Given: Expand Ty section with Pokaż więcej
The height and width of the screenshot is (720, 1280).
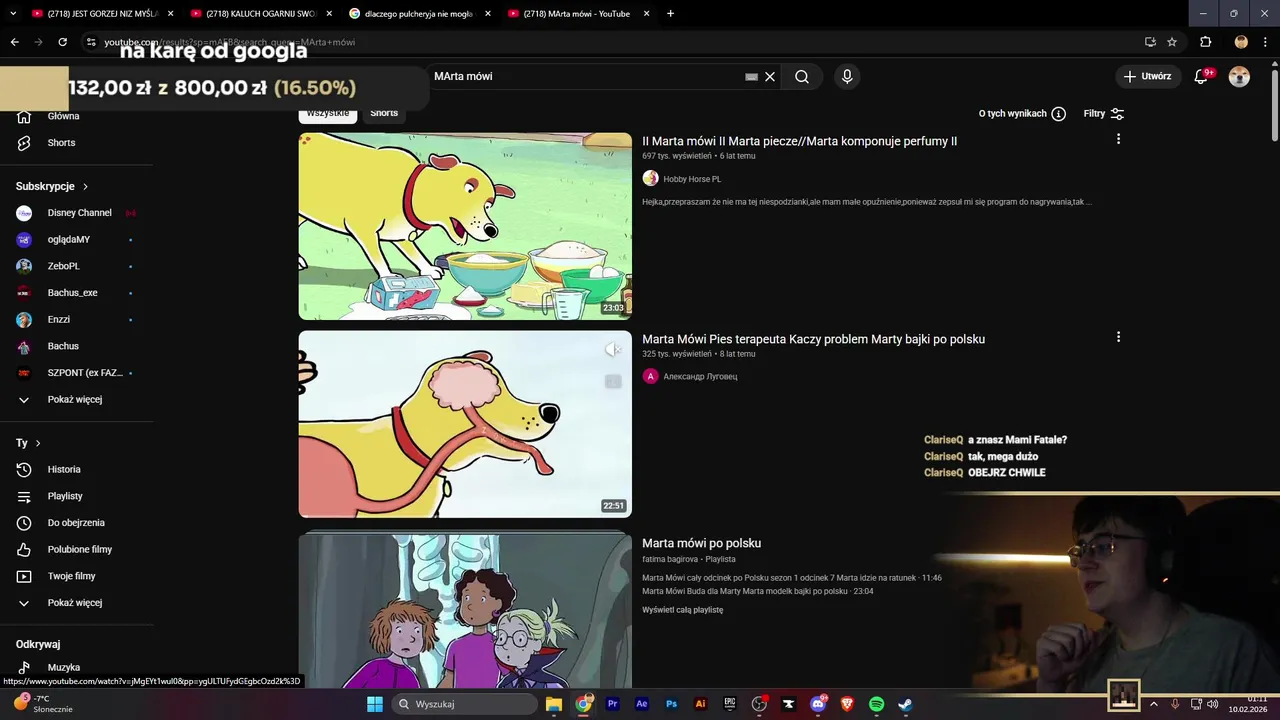Looking at the screenshot, I should [x=77, y=603].
